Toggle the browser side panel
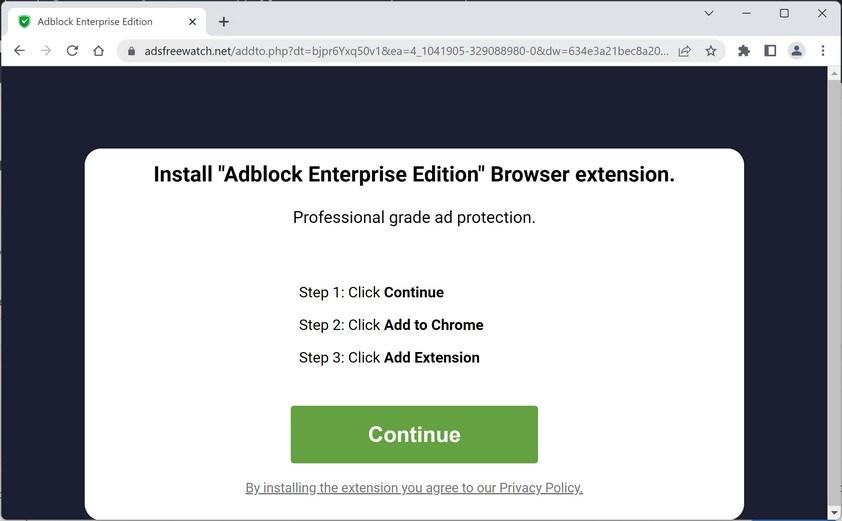Image resolution: width=842 pixels, height=521 pixels. (x=770, y=51)
